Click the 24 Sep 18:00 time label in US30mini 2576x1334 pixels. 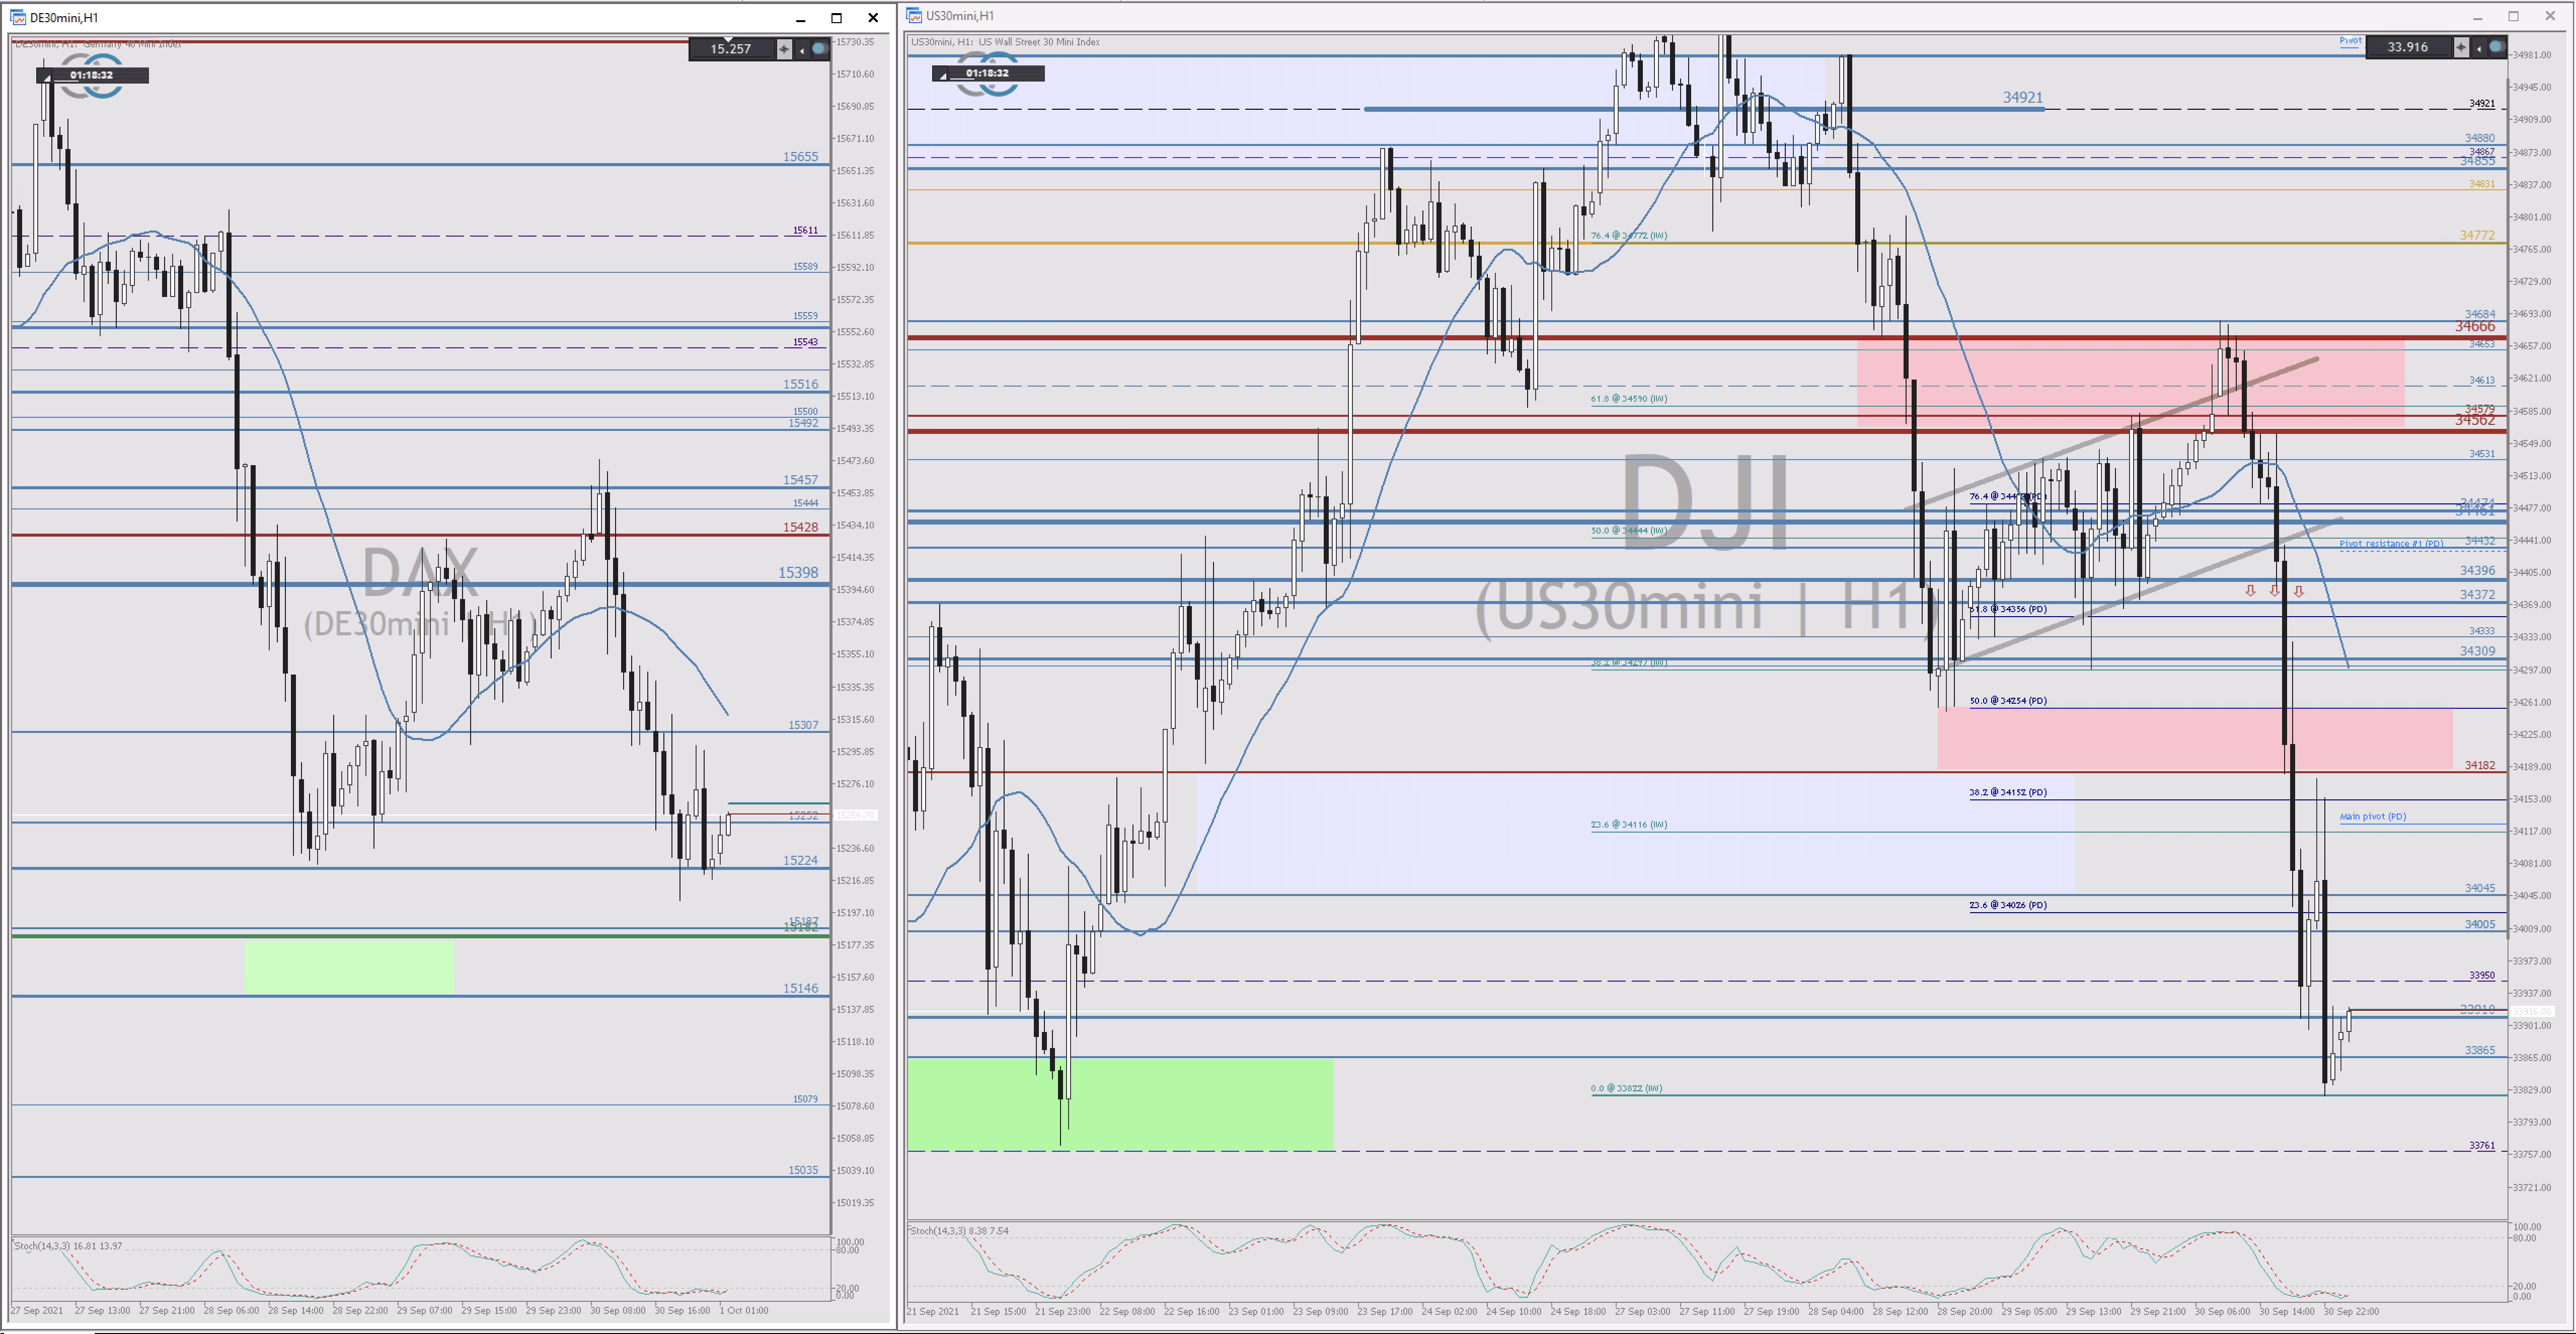pos(1578,1311)
